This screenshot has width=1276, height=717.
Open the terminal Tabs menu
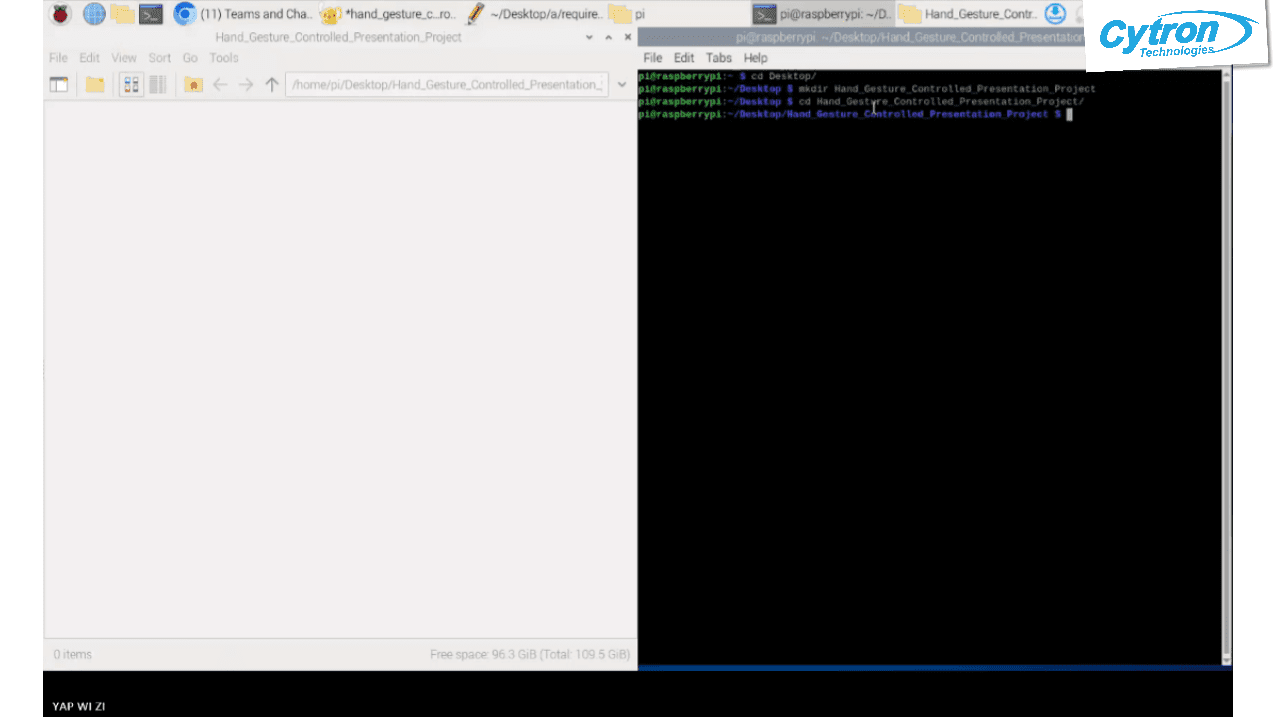[718, 58]
